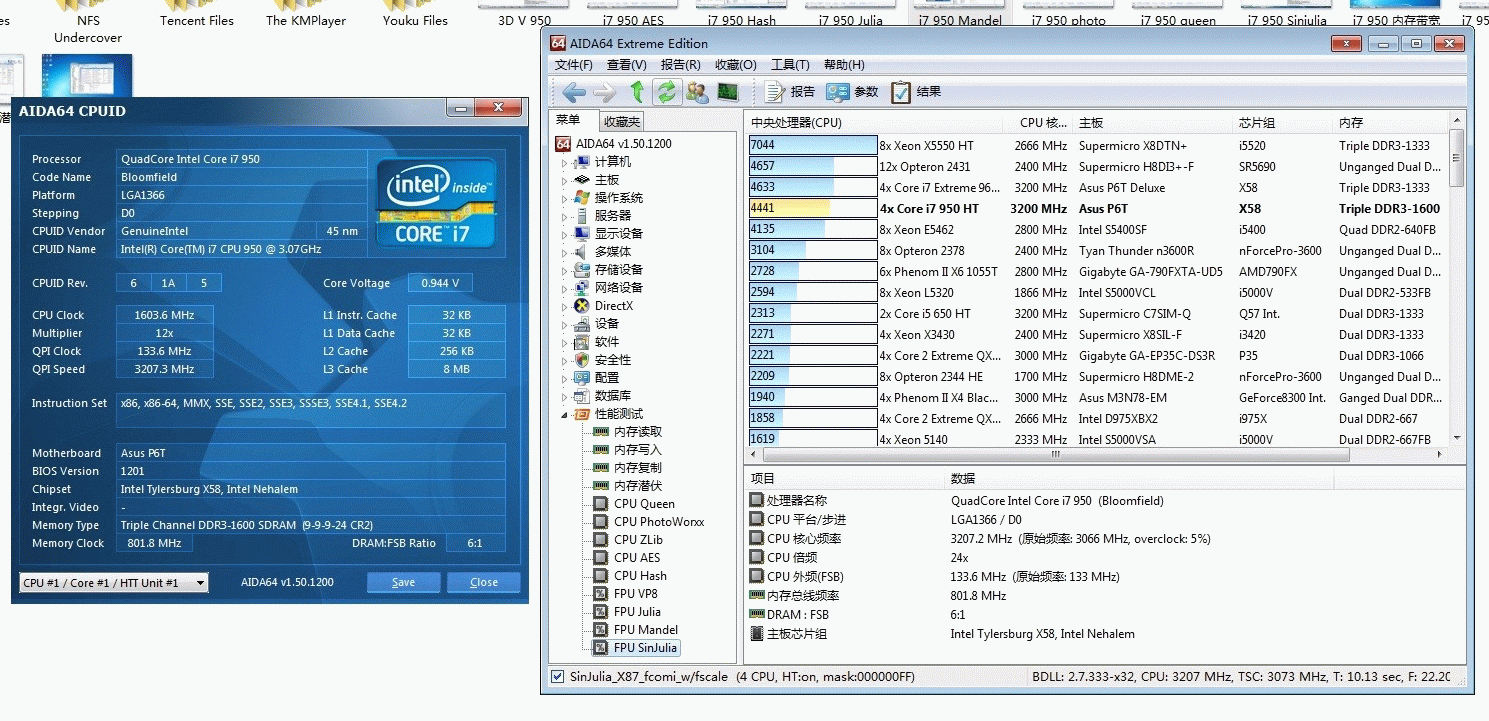Click the system monitor graph icon
Image resolution: width=1489 pixels, height=721 pixels.
(727, 92)
